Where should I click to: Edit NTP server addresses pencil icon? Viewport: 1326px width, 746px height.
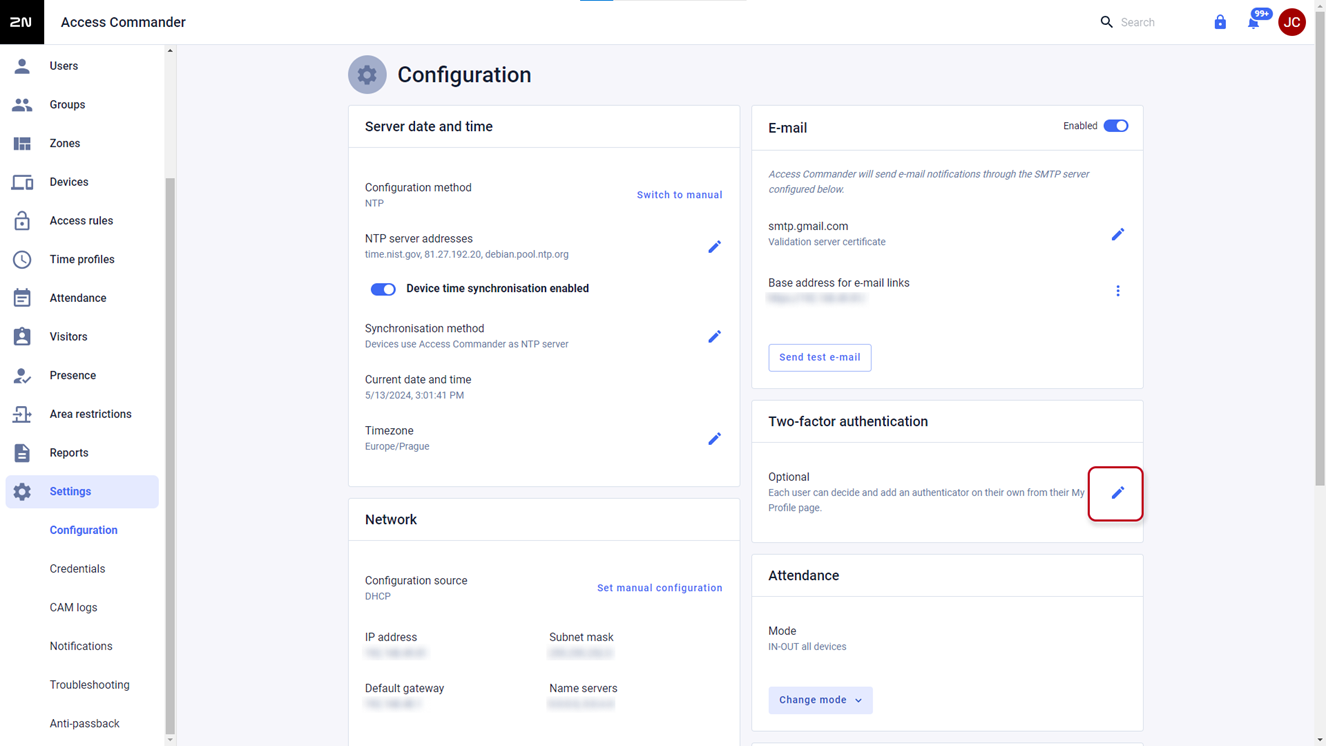click(714, 246)
